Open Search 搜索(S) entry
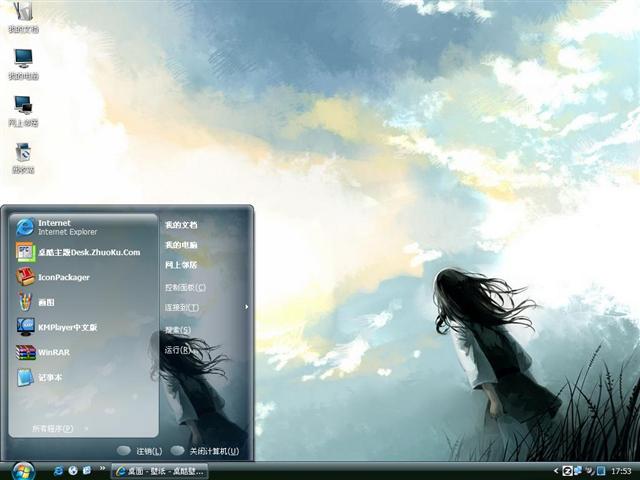Viewport: 640px width, 480px height. 178,330
